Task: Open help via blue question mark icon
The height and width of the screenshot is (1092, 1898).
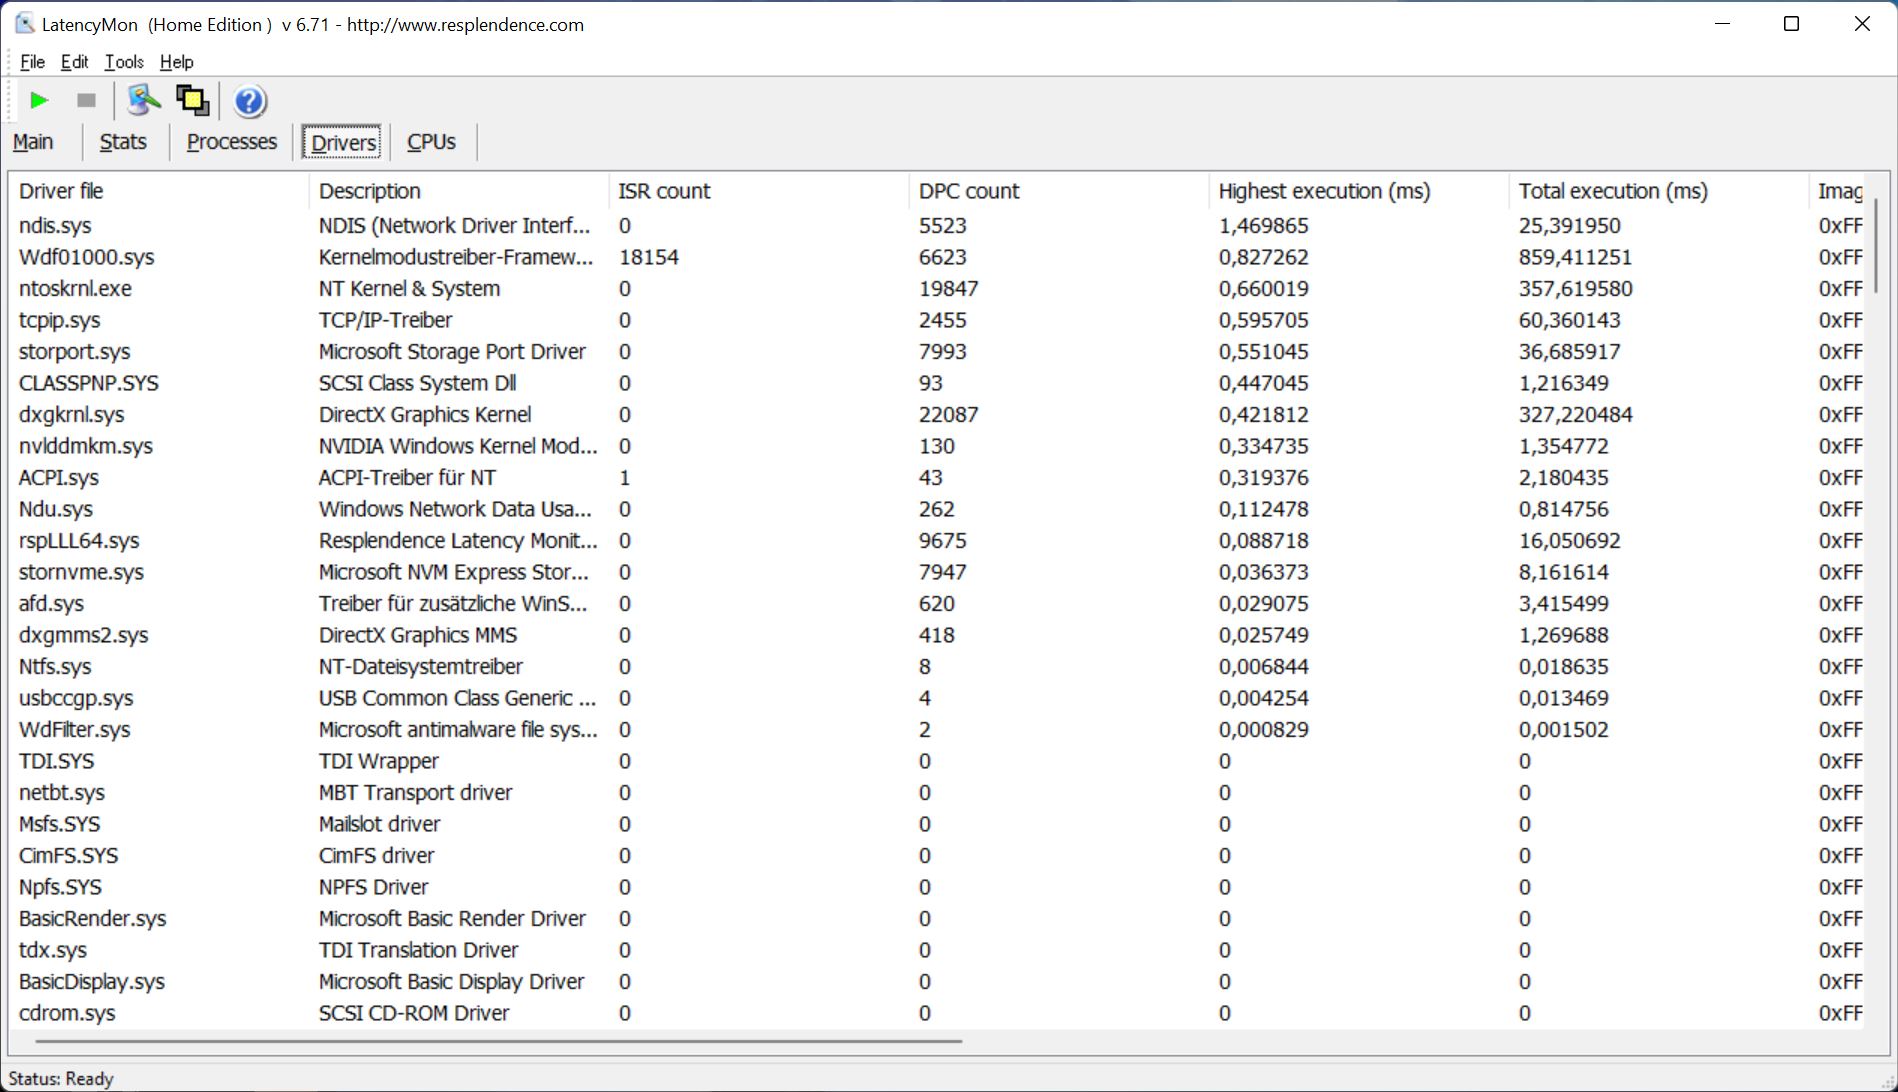Action: 249,101
